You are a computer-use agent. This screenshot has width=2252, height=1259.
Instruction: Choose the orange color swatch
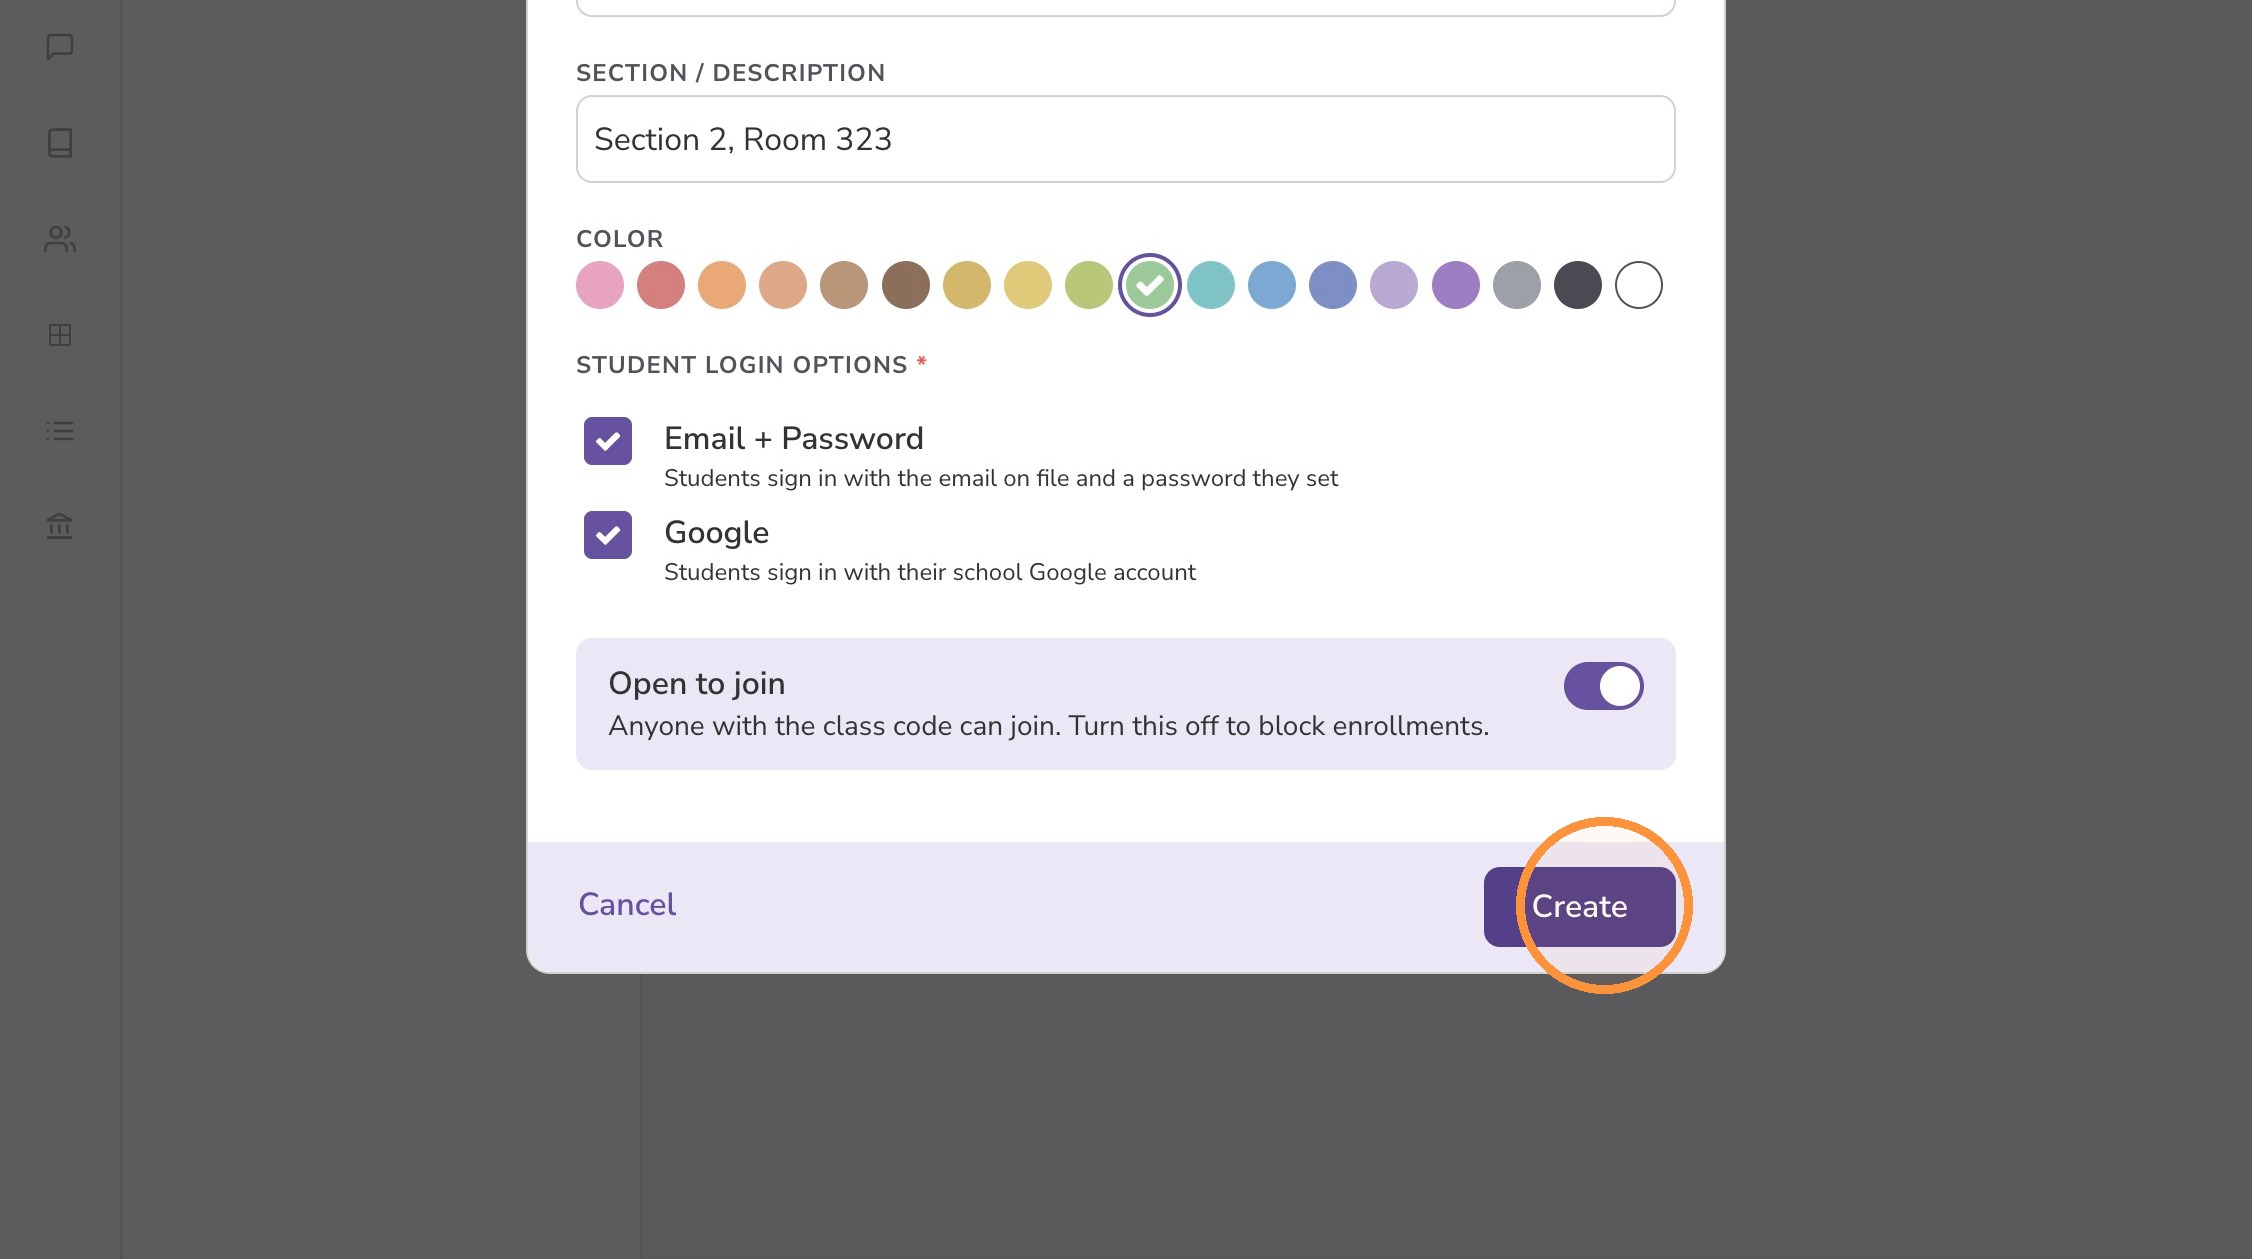(x=722, y=285)
